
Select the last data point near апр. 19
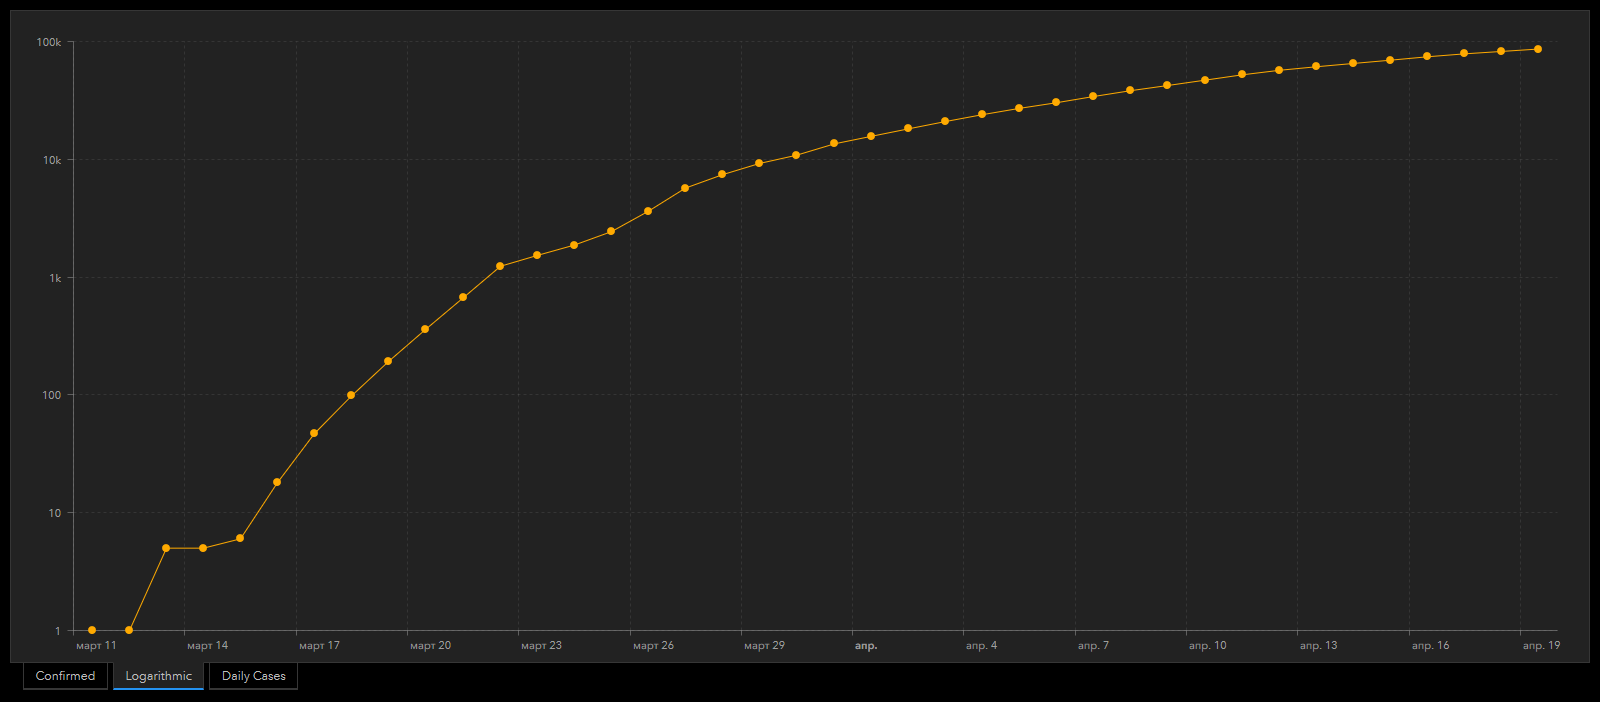pos(1538,49)
